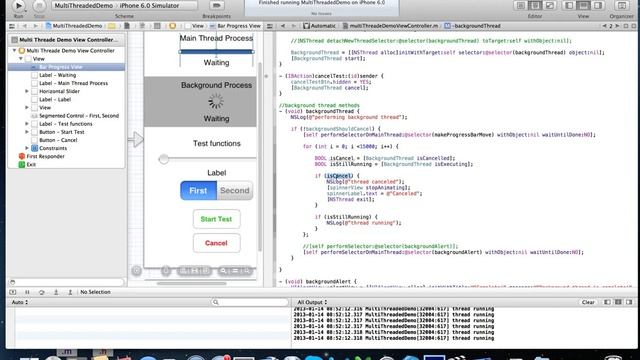The image size is (640, 360).
Task: Toggle the Utilities pane visibility
Action: click(598, 6)
